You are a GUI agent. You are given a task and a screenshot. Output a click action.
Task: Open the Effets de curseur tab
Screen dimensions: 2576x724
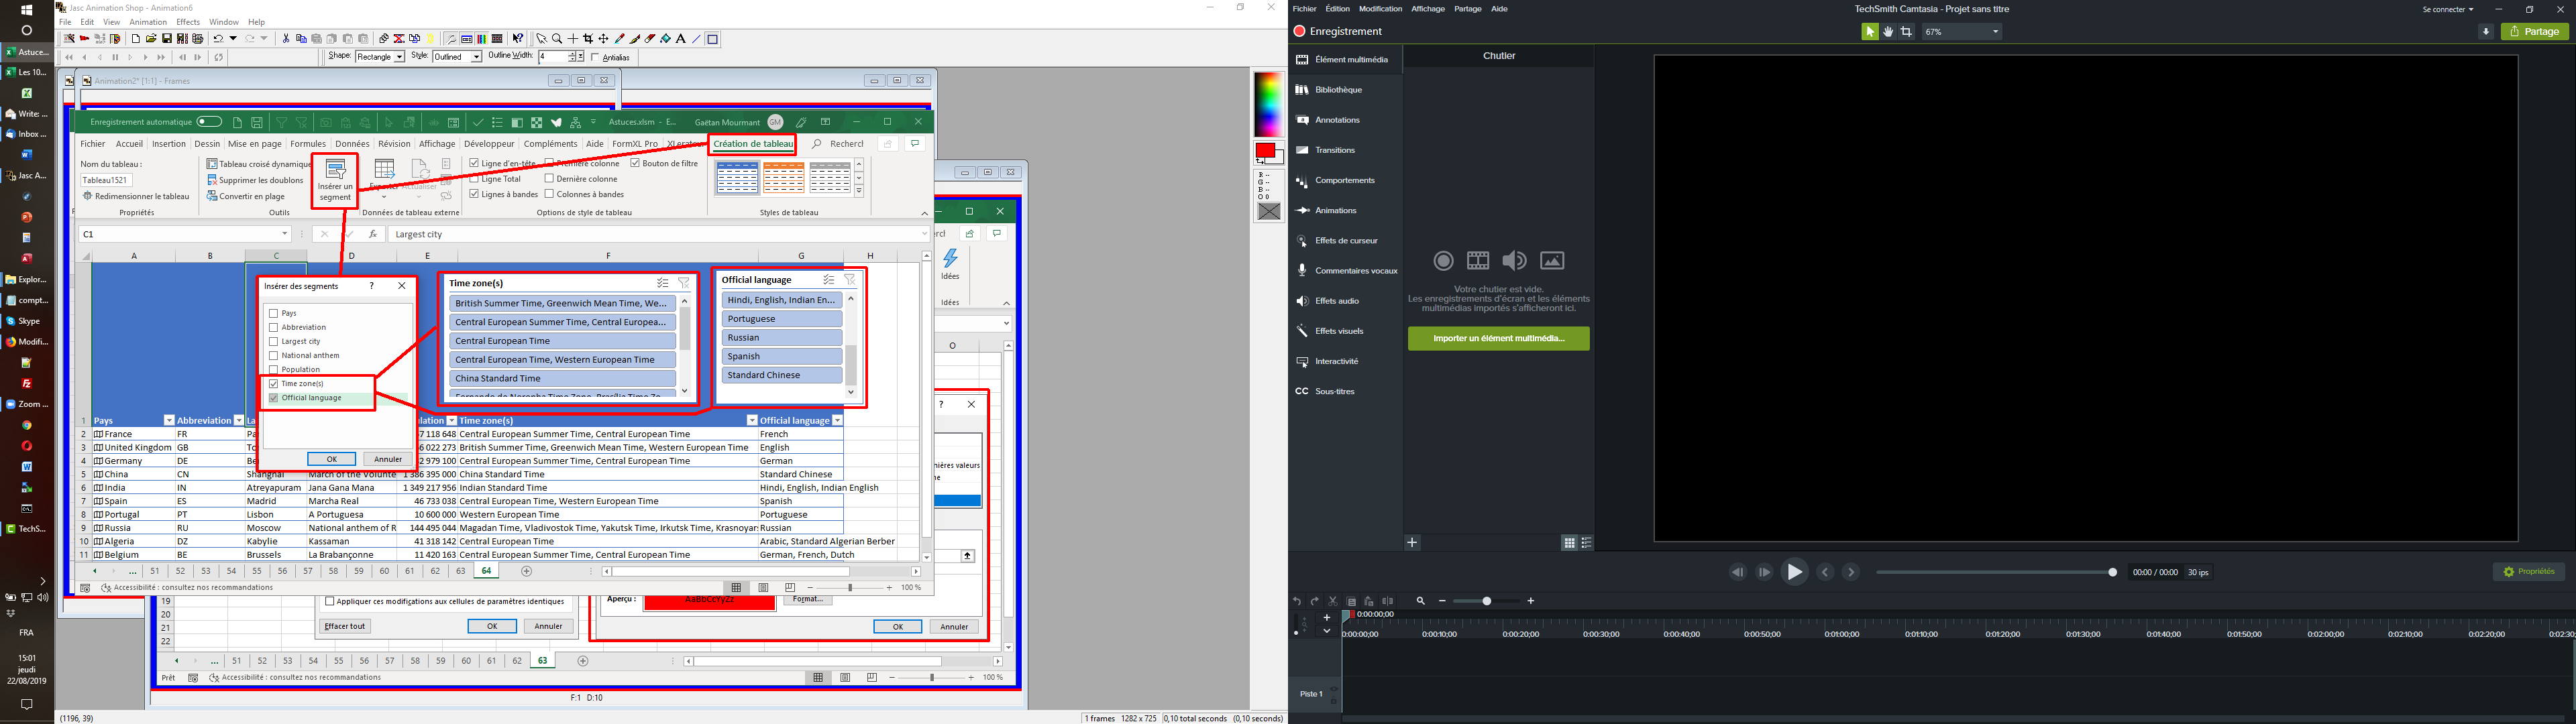tap(1345, 241)
